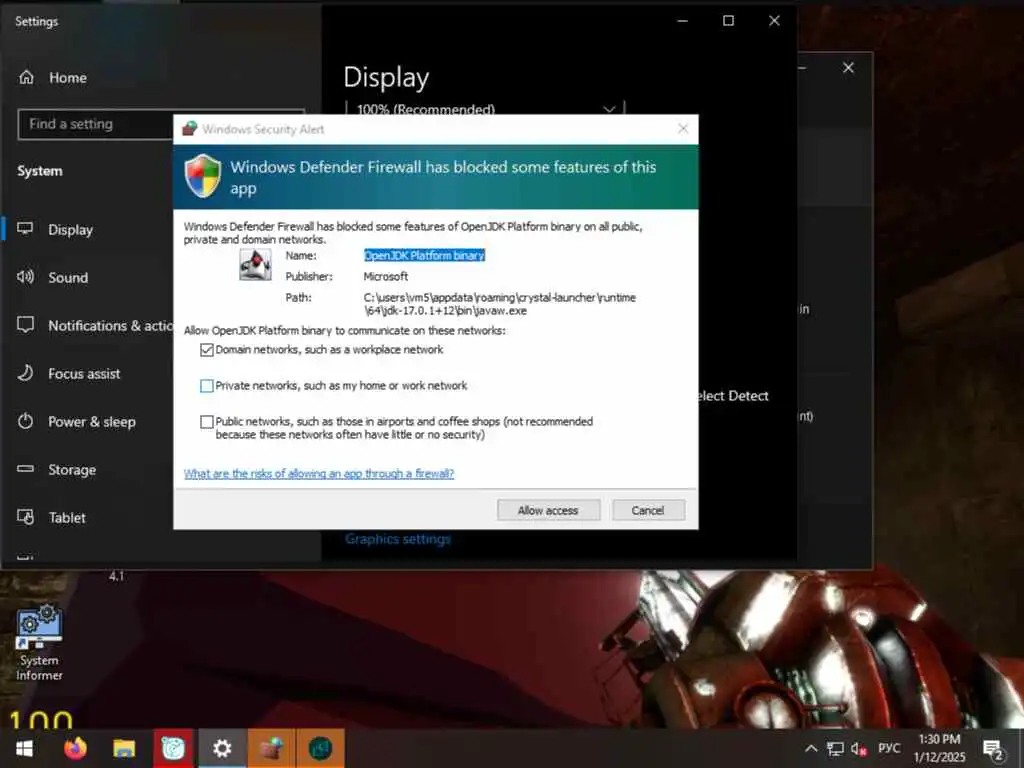Click the Power icon in sidebar
Screen dimensions: 1024x768
25,421
